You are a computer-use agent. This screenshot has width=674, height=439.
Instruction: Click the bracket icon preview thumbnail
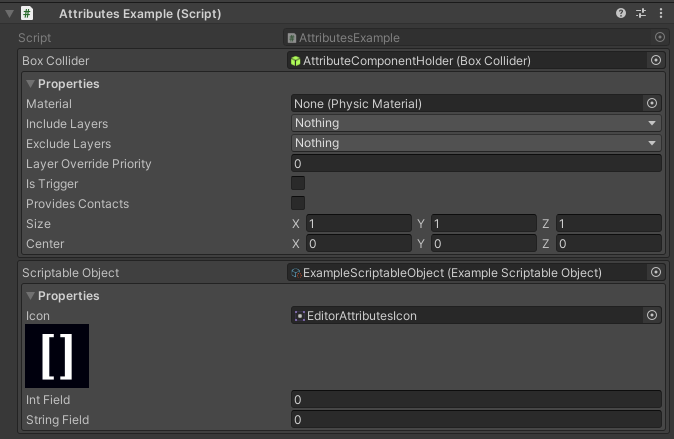tap(57, 356)
